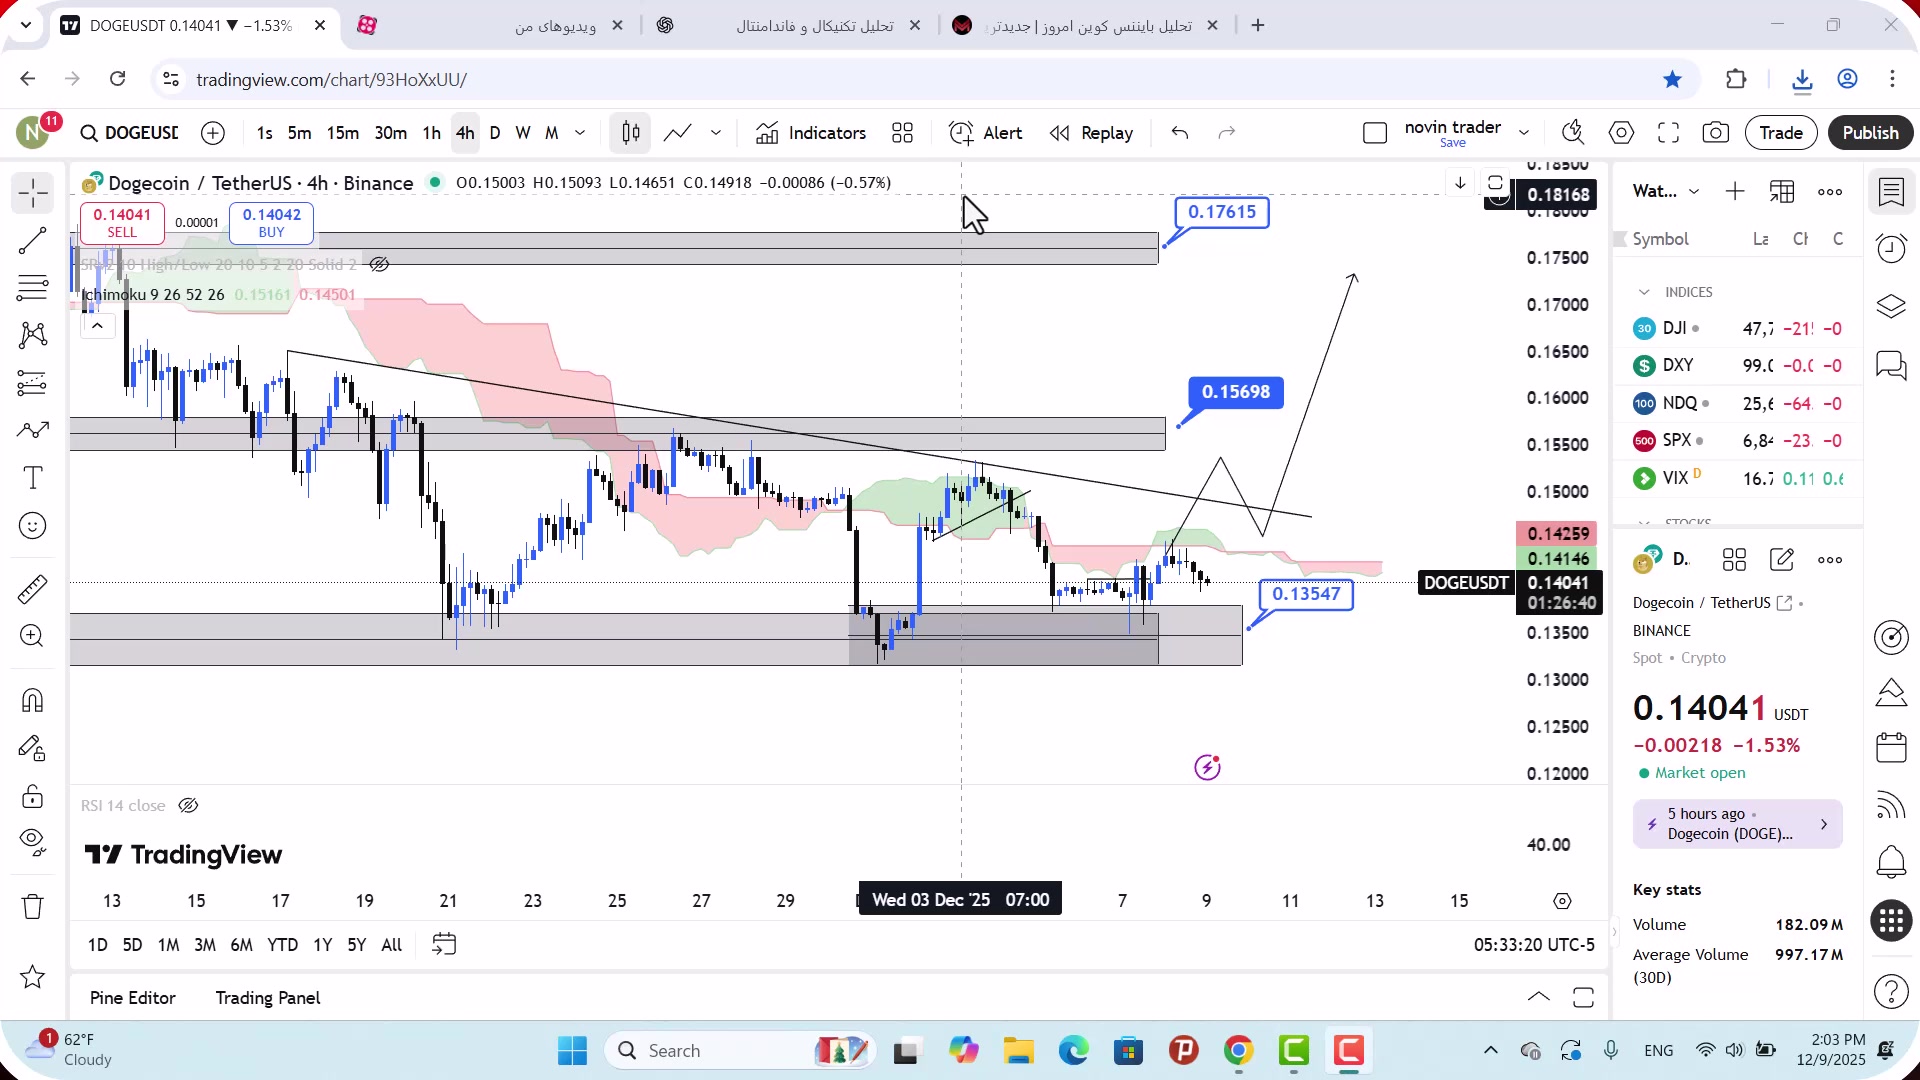Click the trash remove objects icon
1920x1080 pixels.
point(33,907)
